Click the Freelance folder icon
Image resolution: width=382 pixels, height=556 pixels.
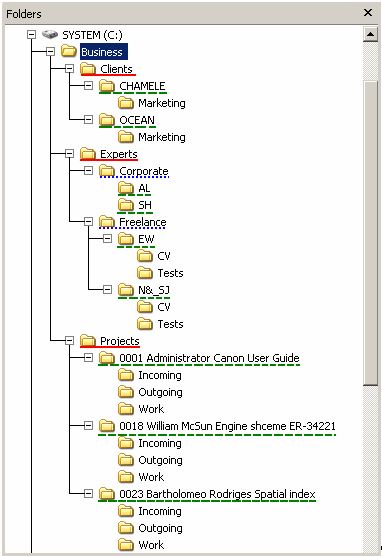[x=106, y=221]
